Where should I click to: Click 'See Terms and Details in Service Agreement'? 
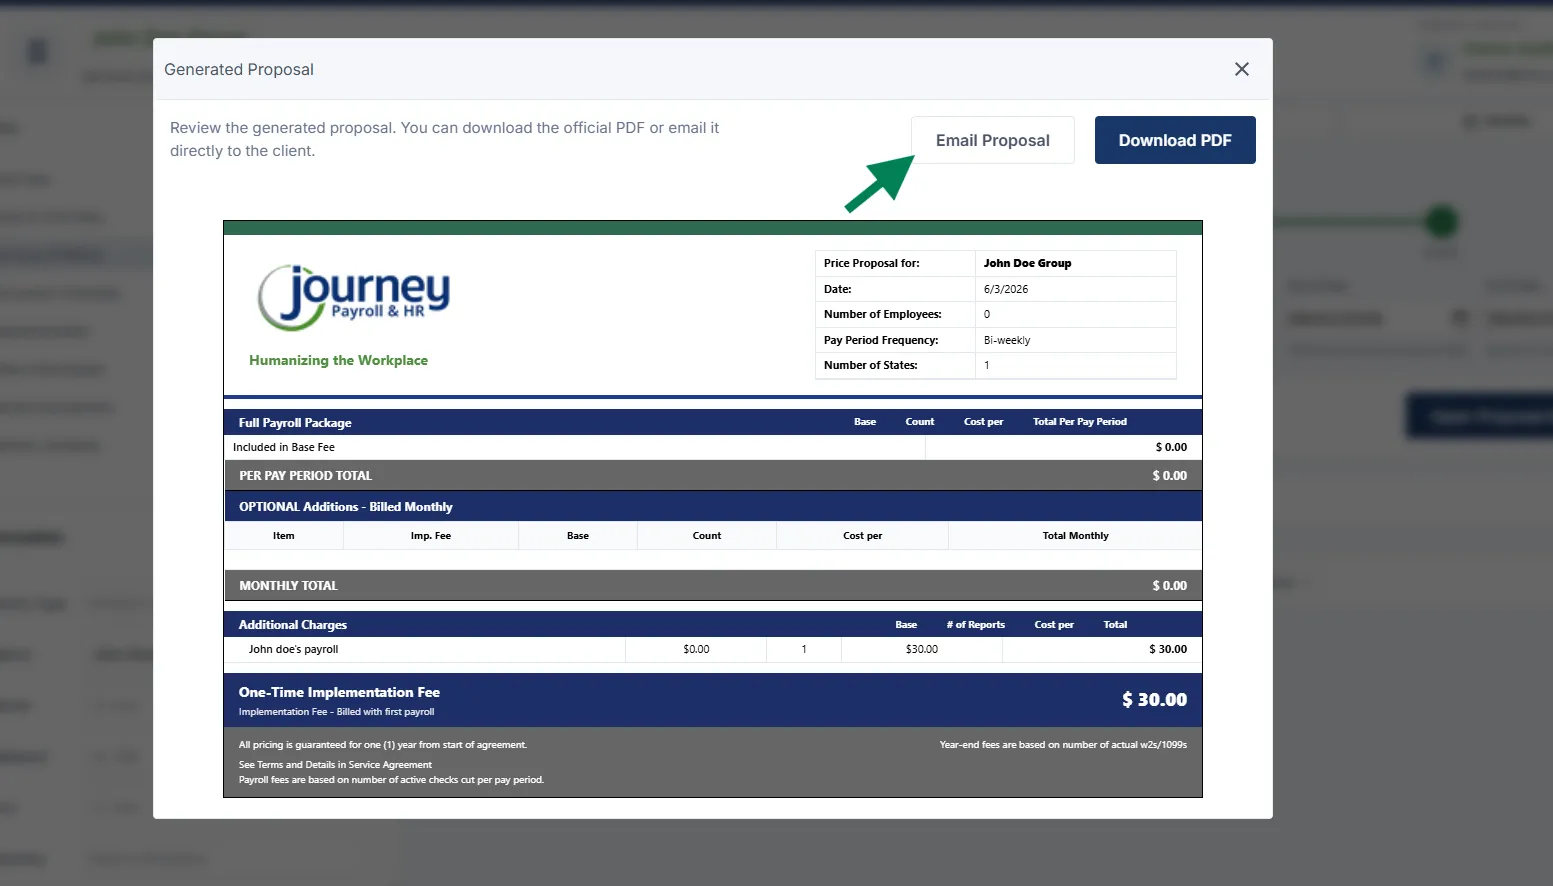coord(335,765)
